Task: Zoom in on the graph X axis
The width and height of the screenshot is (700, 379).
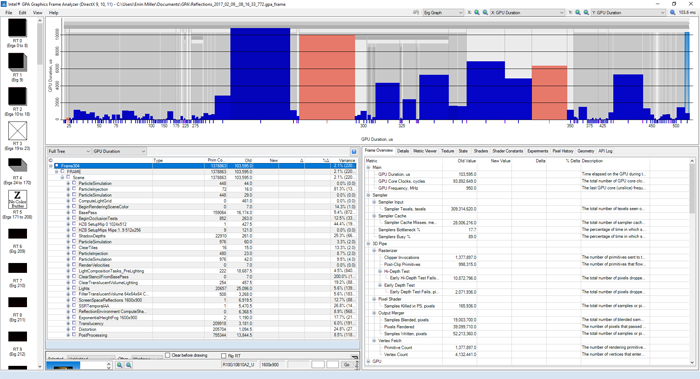Action: 477,12
